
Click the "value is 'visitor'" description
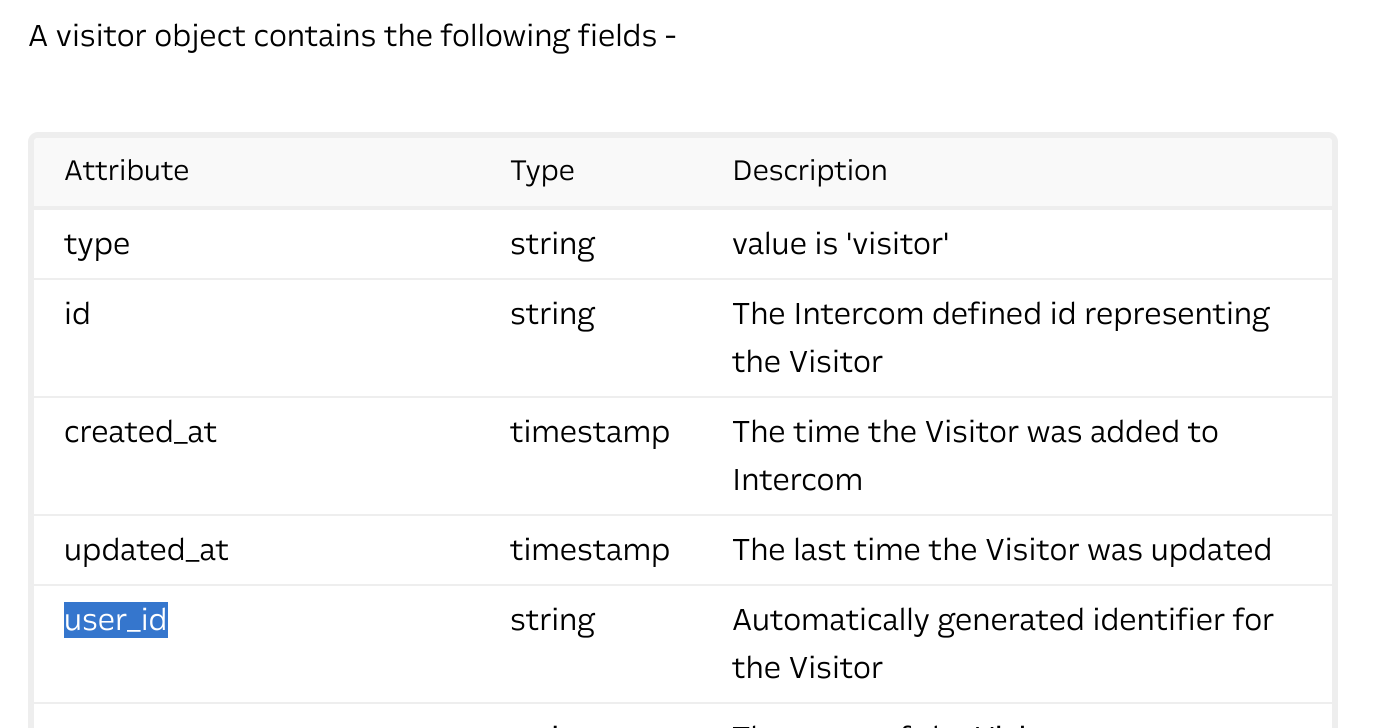coord(840,244)
